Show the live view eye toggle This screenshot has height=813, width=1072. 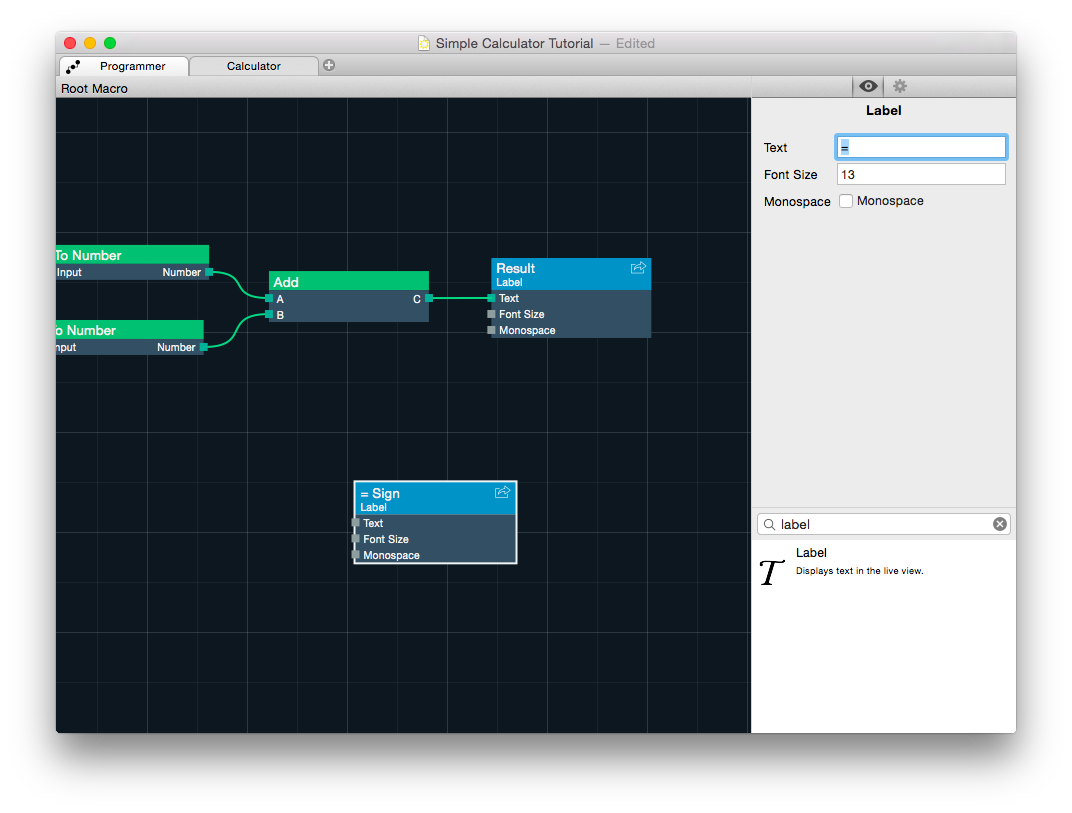(x=868, y=86)
